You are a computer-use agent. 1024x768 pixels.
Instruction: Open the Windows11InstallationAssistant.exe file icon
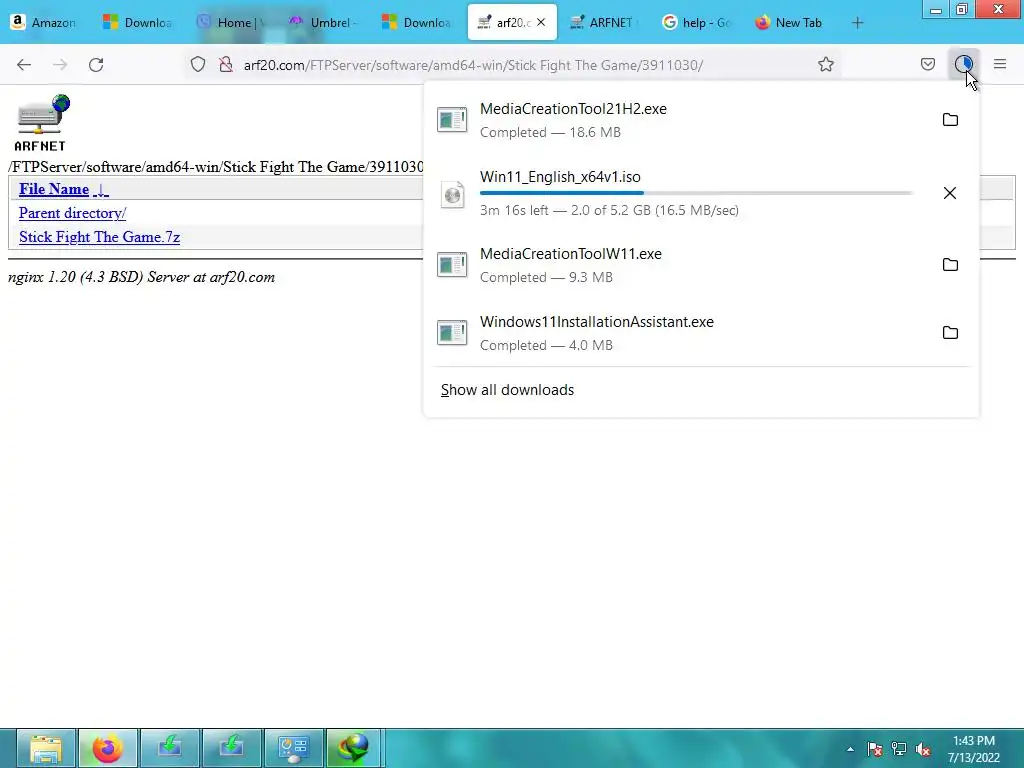tap(452, 332)
